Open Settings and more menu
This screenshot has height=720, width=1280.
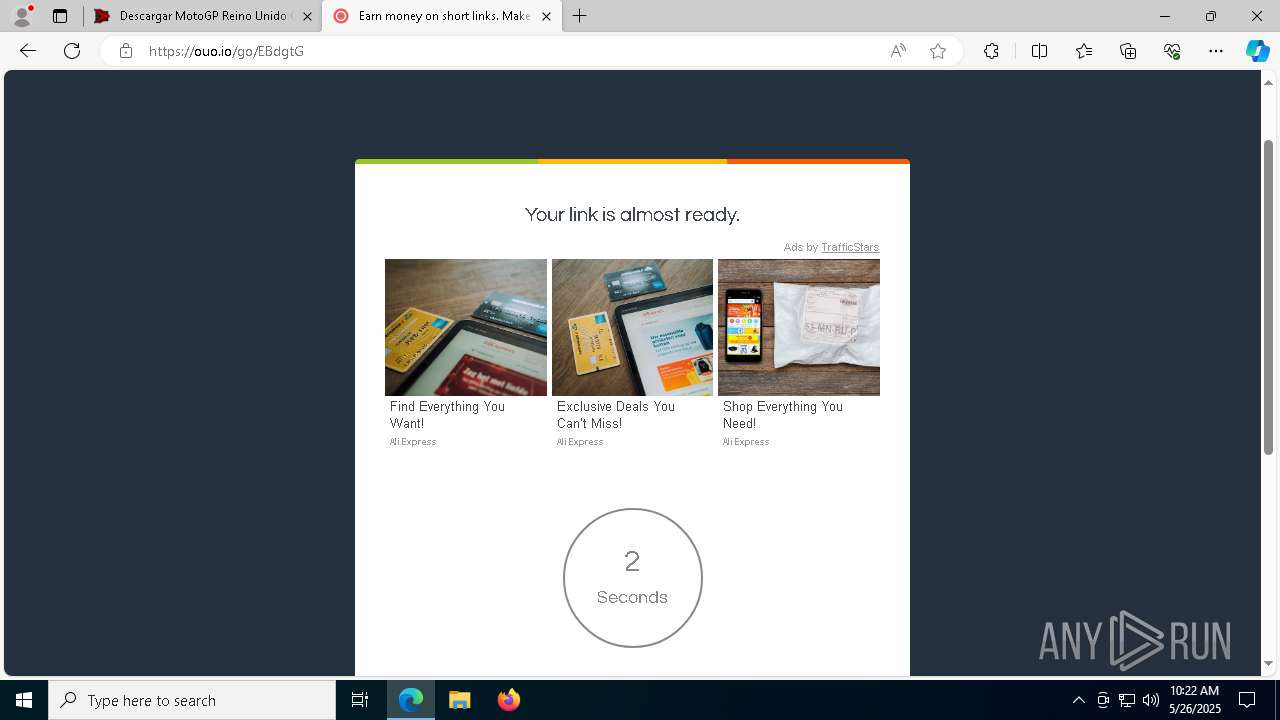point(1216,51)
